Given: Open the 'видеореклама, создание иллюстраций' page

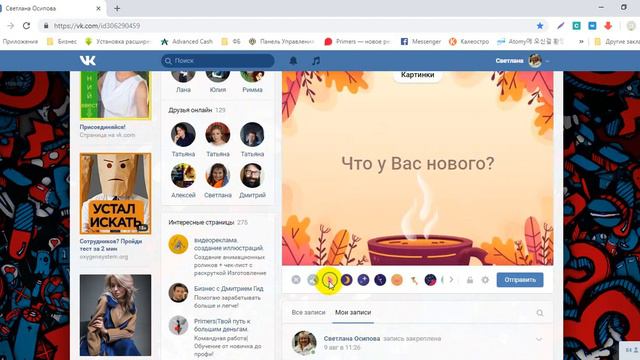Looking at the screenshot, I should (229, 244).
